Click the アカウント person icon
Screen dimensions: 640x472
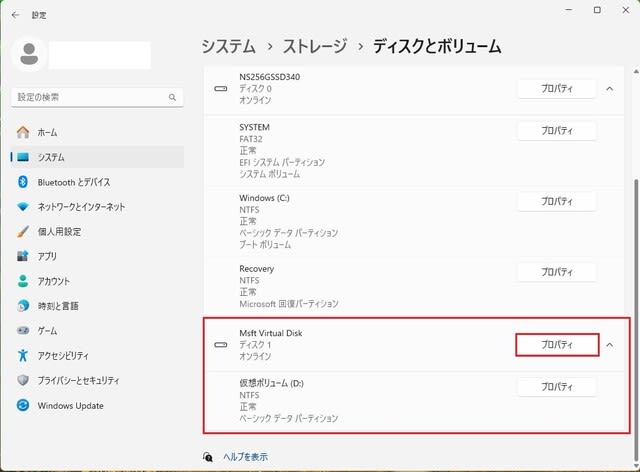coord(23,281)
